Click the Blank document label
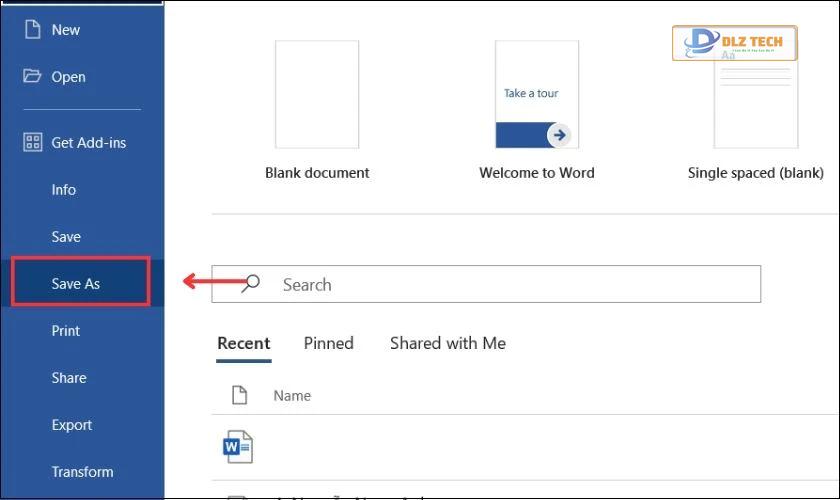 point(317,173)
